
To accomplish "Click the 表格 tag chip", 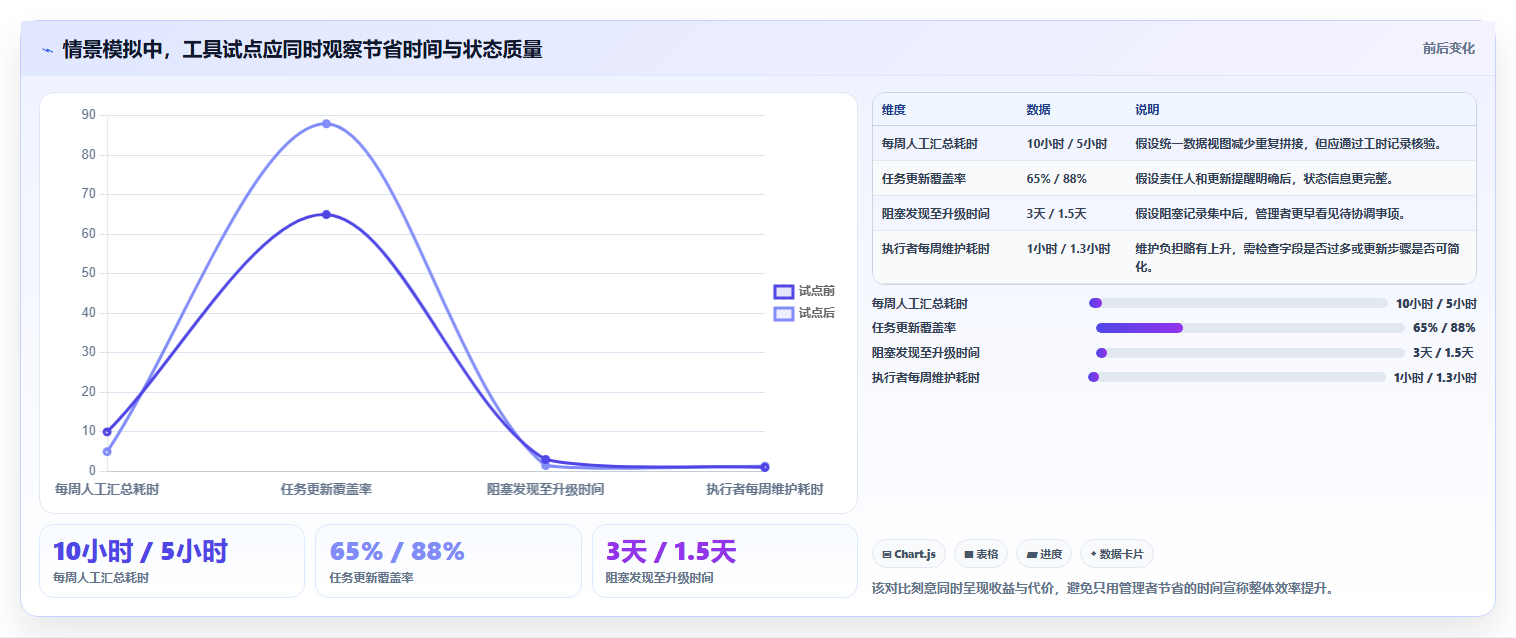I will (980, 554).
